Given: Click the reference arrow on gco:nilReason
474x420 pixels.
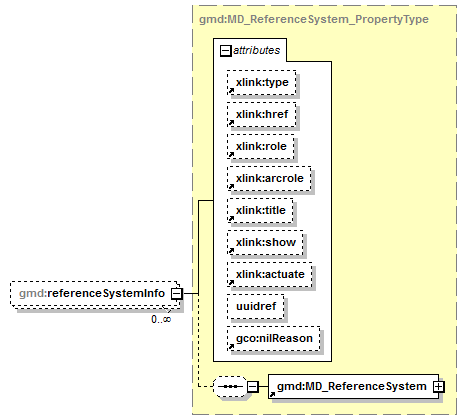Looking at the screenshot, I should click(231, 346).
